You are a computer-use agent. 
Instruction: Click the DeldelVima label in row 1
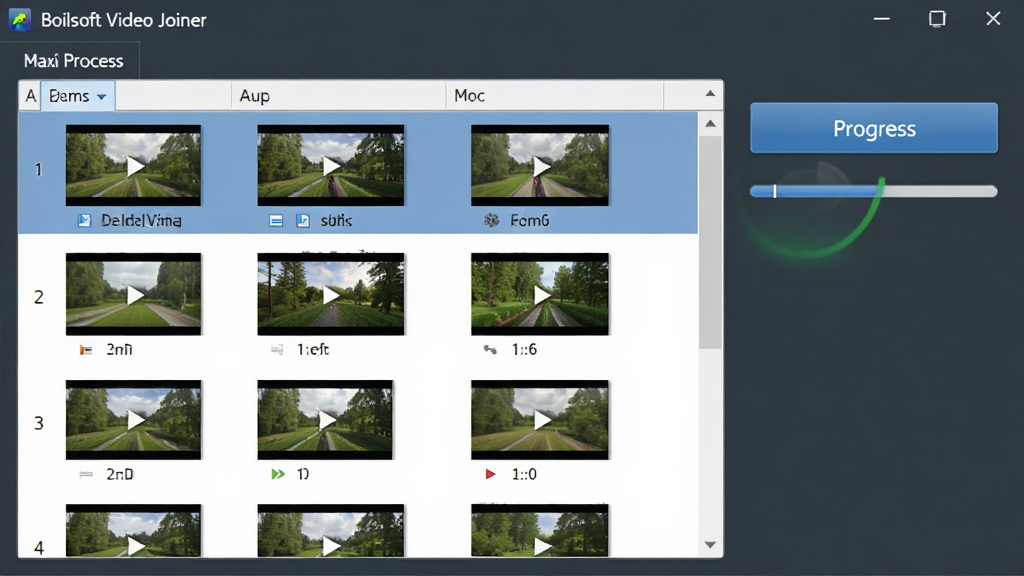tap(141, 221)
